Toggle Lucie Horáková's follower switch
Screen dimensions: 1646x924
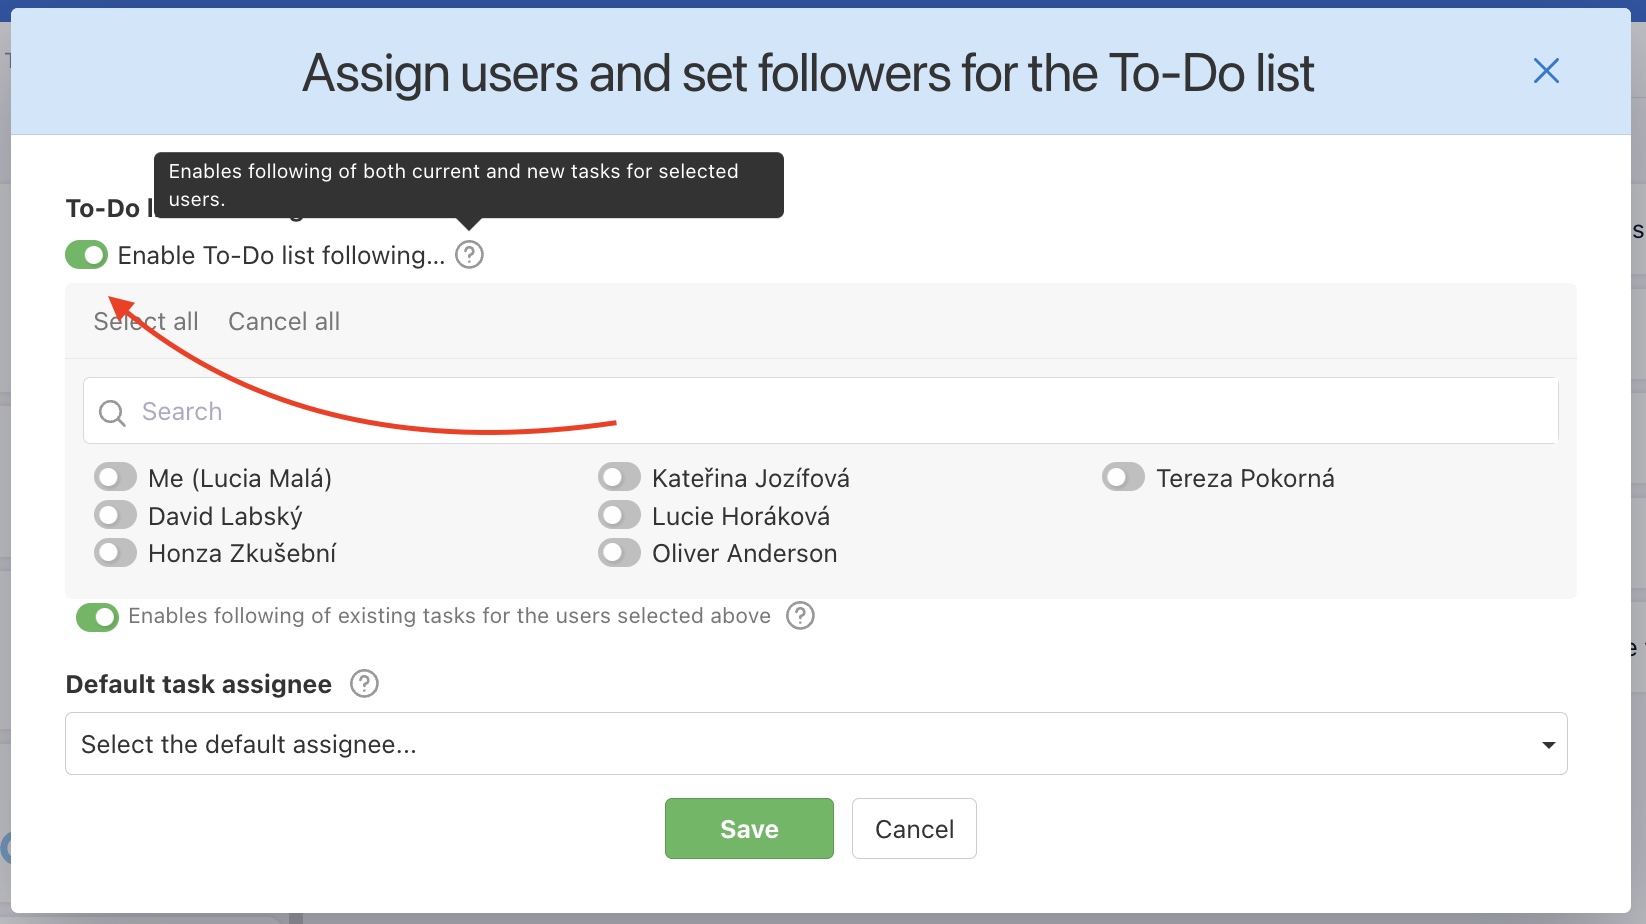[x=618, y=515]
